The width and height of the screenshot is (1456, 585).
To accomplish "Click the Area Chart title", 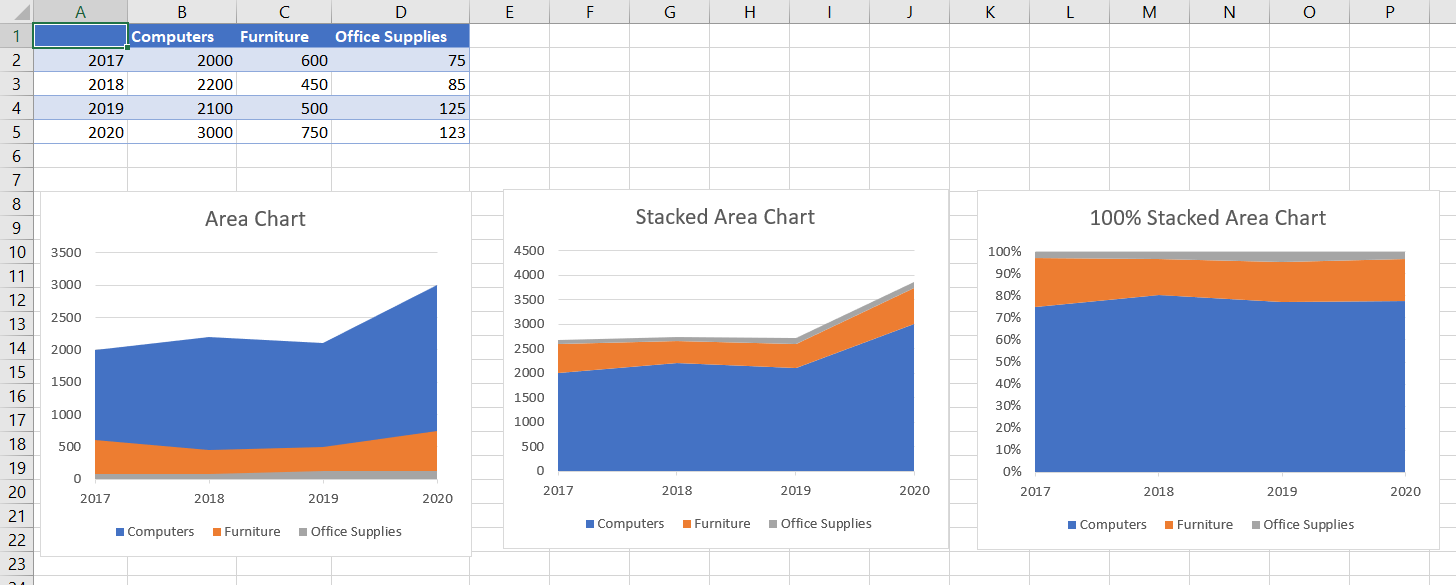I will 254,218.
